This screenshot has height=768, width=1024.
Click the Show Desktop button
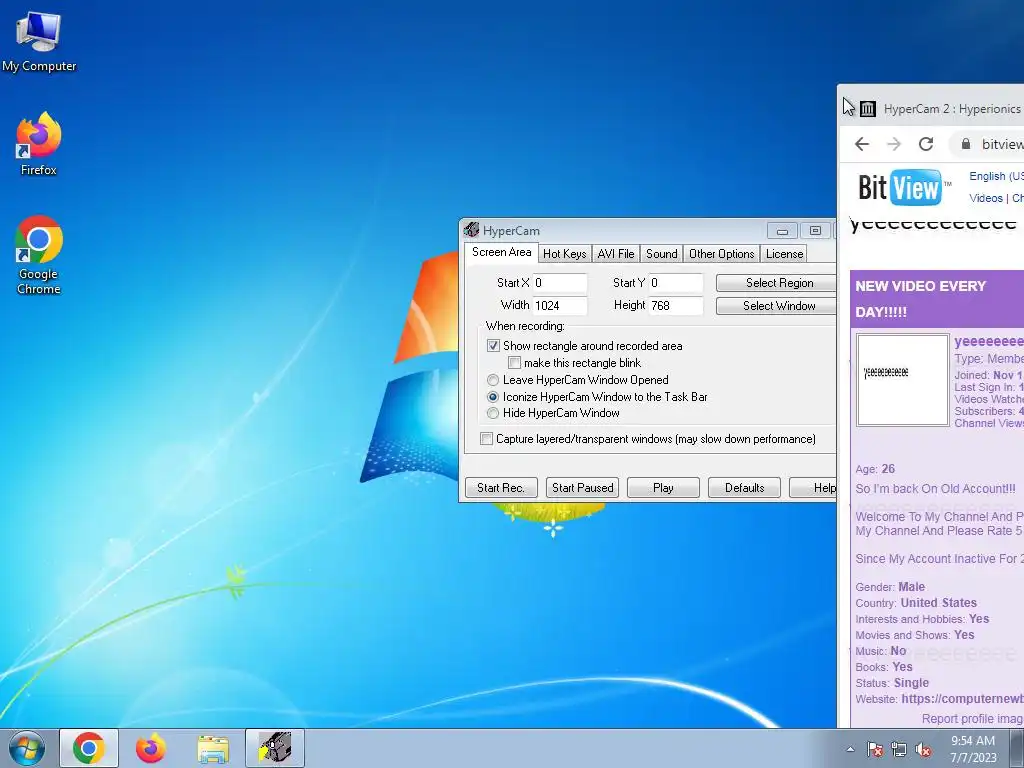point(1017,748)
